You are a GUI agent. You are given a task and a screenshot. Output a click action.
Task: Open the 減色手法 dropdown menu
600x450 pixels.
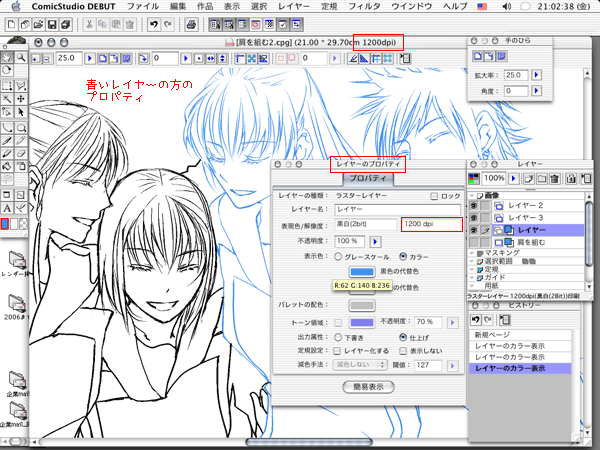tap(358, 366)
